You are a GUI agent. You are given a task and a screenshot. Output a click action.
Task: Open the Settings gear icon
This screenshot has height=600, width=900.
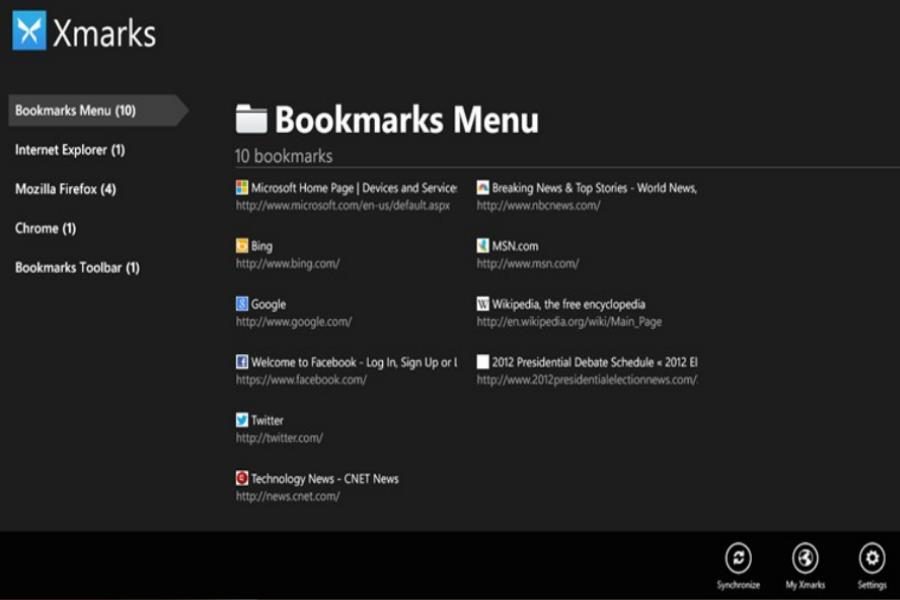point(872,559)
